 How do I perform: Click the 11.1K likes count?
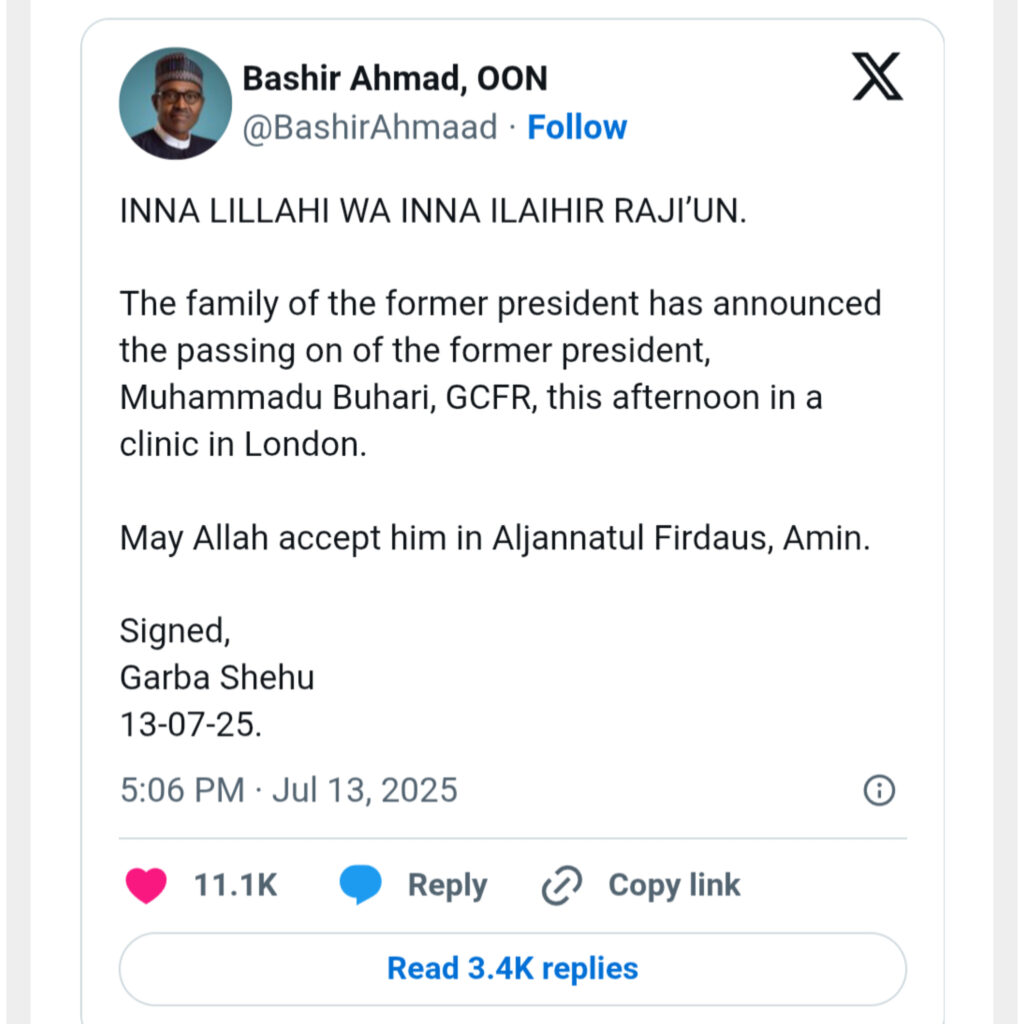pos(235,885)
